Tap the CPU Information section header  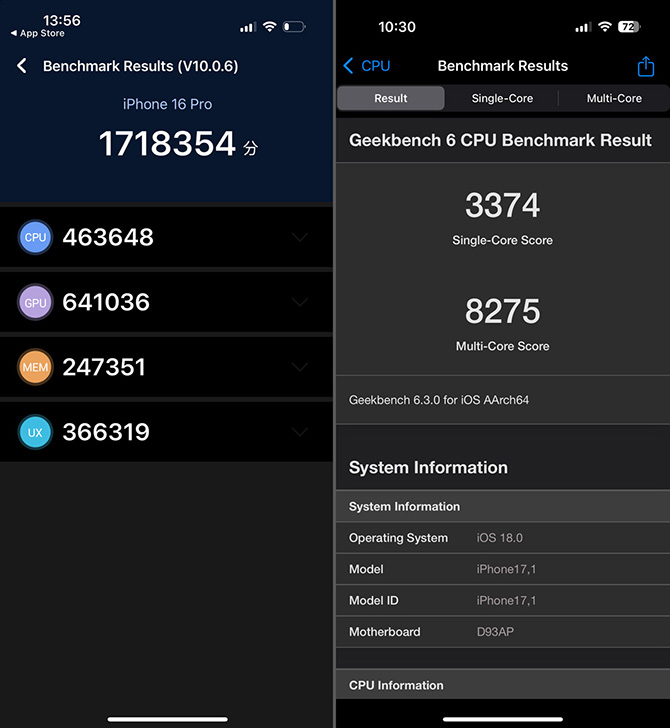pos(503,684)
